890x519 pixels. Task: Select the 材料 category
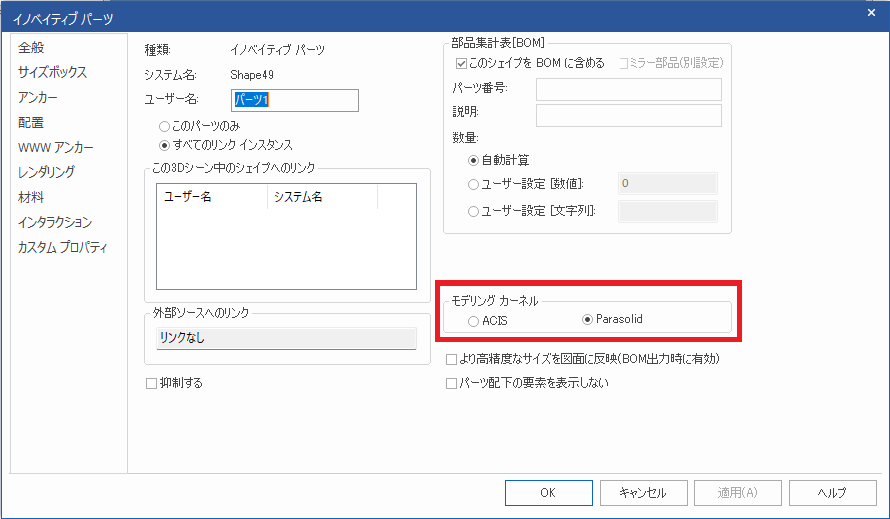click(x=31, y=198)
